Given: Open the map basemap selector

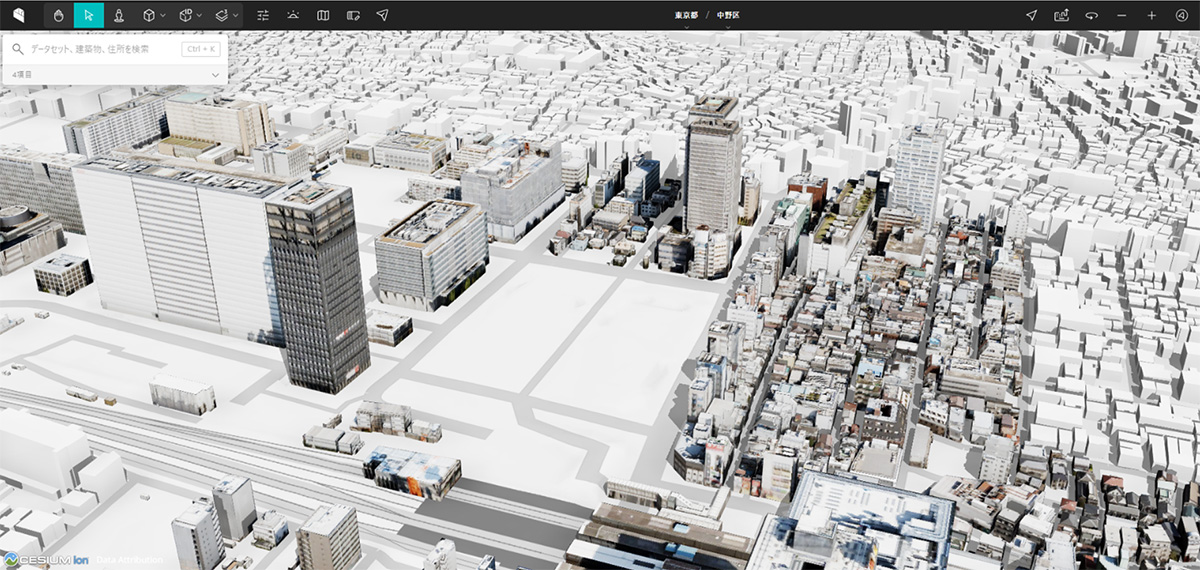Looking at the screenshot, I should tap(323, 15).
